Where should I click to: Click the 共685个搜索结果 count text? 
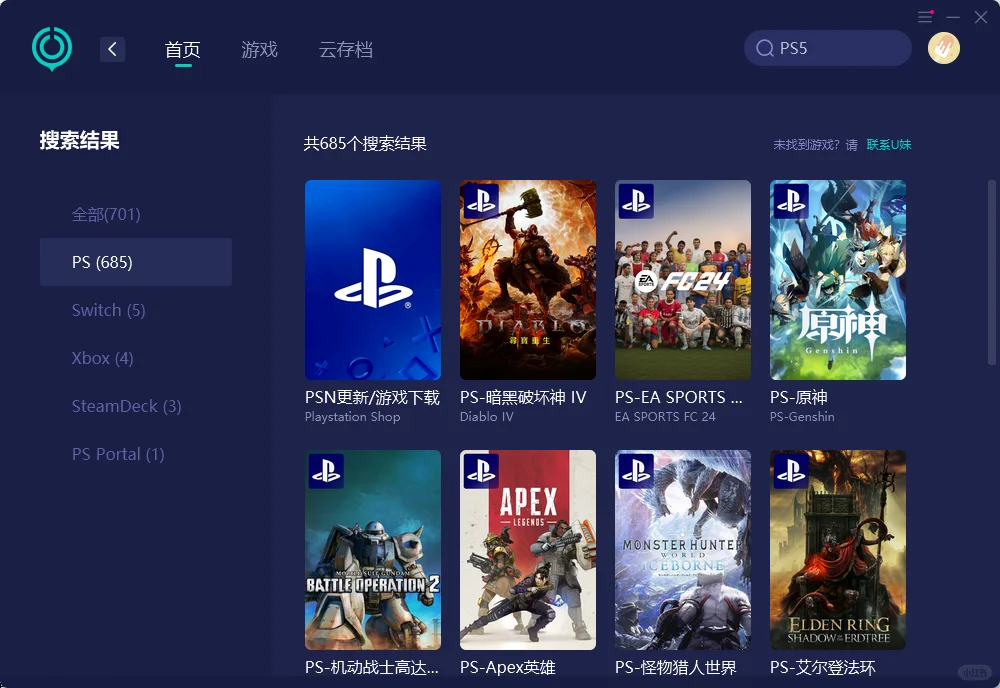[365, 143]
